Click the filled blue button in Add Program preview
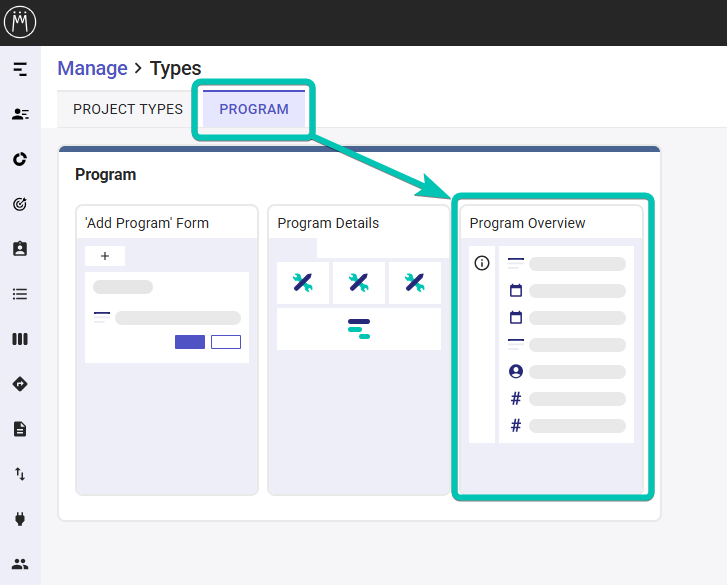Screen dimensions: 727x585 pos(190,342)
